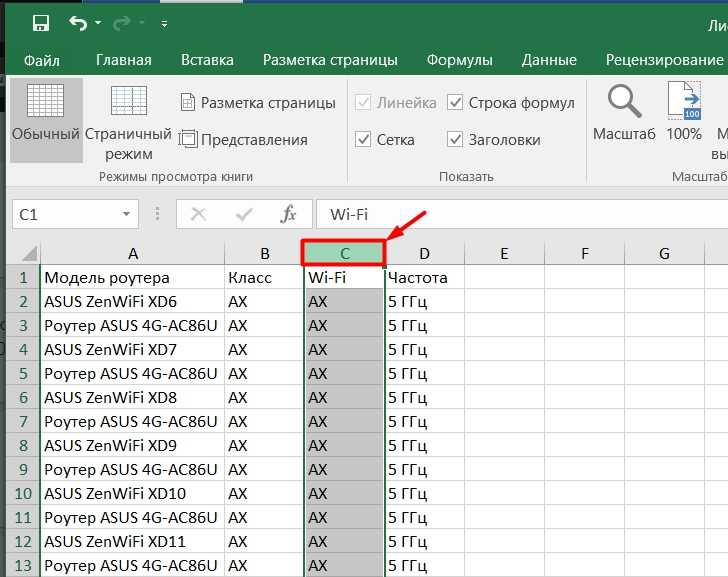Select row 1 header
Screen dimensions: 728x577
coord(23,278)
